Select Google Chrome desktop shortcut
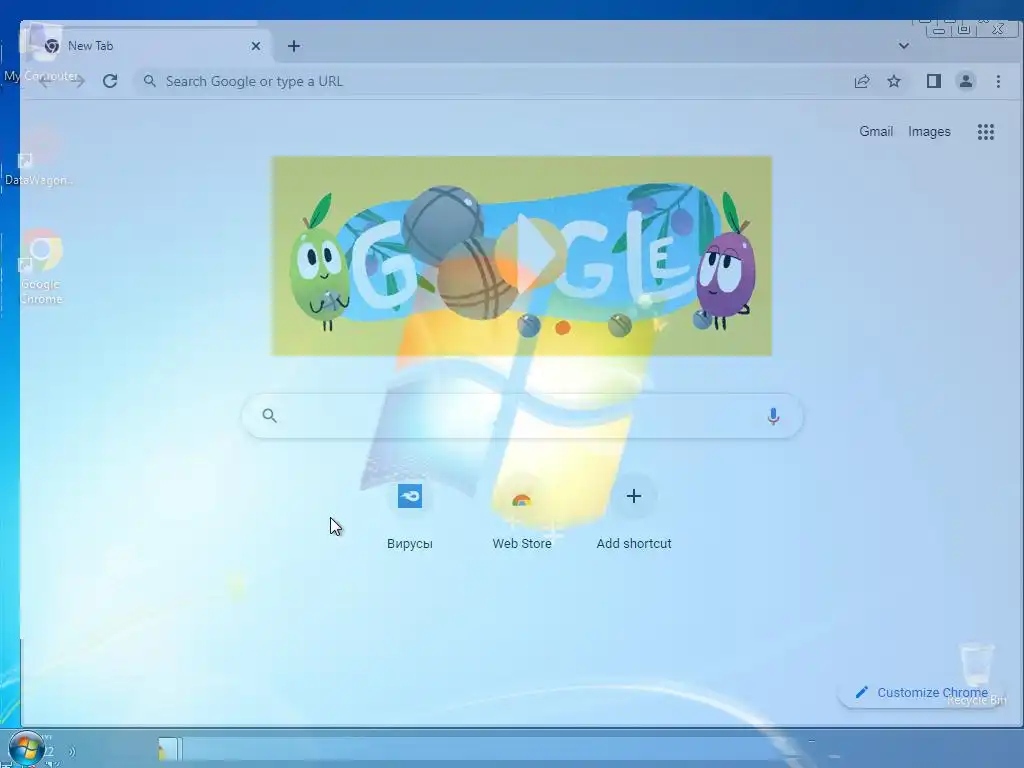The image size is (1024, 768). 40,266
